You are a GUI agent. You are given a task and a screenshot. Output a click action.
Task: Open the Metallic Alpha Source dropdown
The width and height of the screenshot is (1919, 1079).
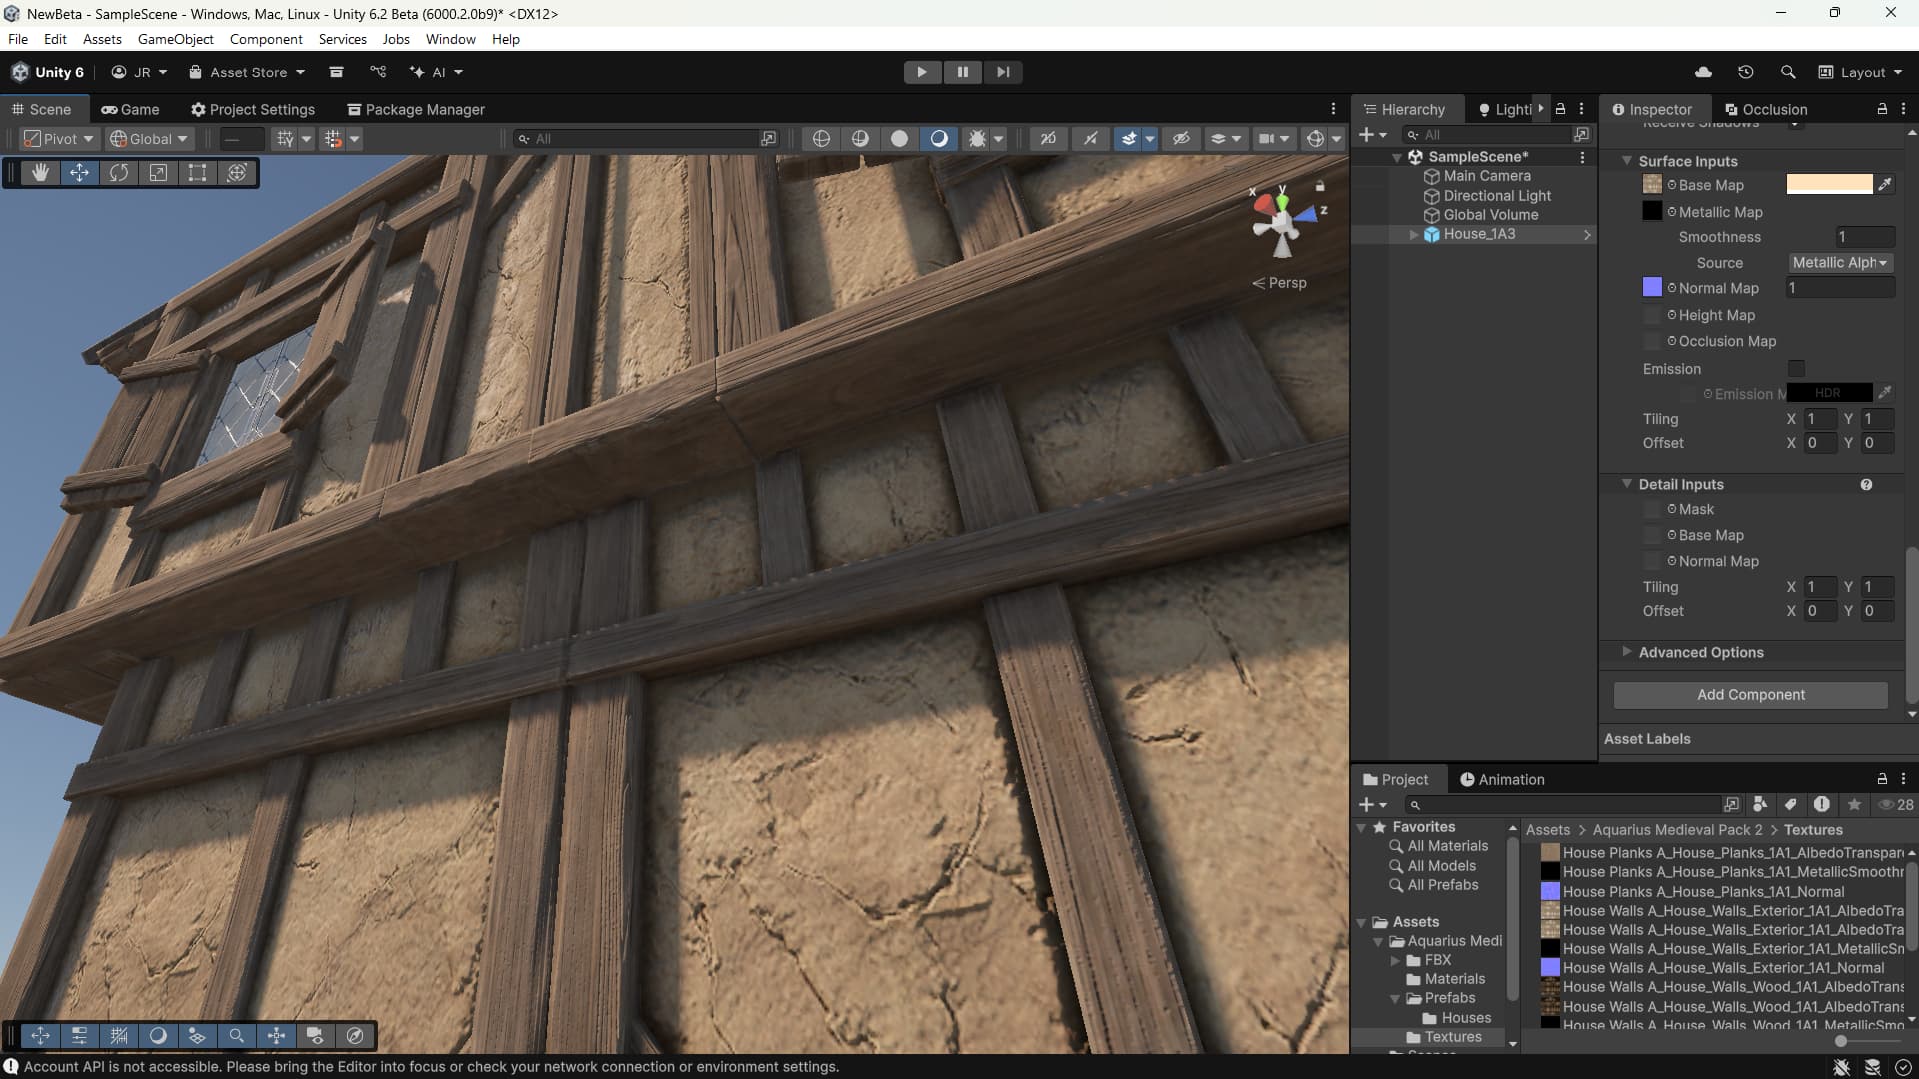tap(1838, 262)
